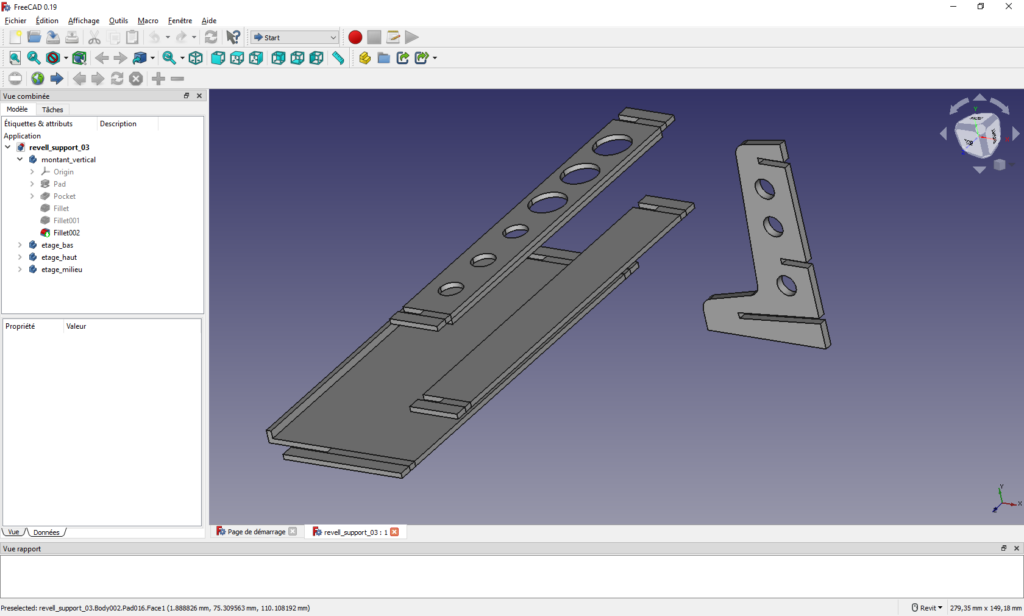The width and height of the screenshot is (1024, 616).
Task: Click the Description column header
Action: (x=118, y=123)
